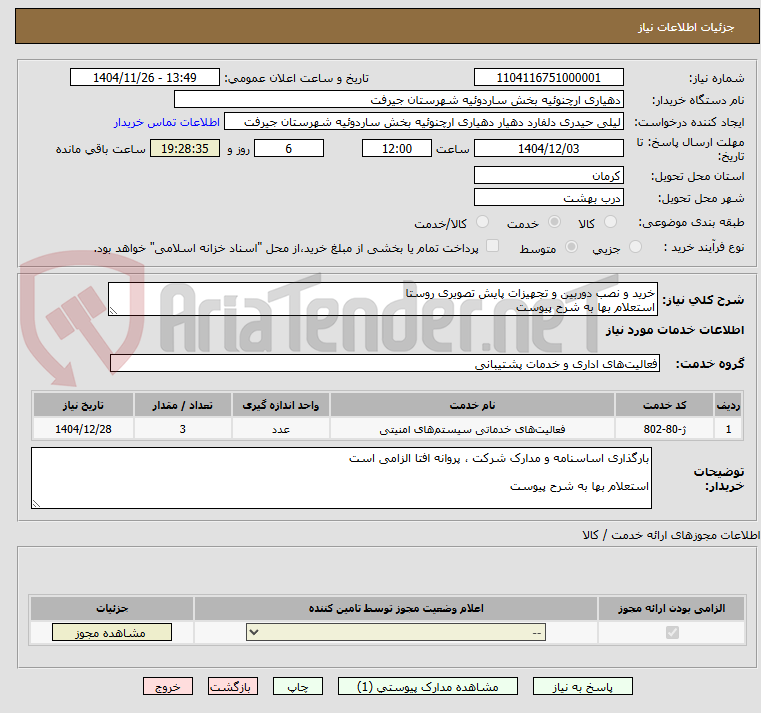The width and height of the screenshot is (761, 713).
Task: Click the unit cell عدد
Action: click(x=281, y=429)
